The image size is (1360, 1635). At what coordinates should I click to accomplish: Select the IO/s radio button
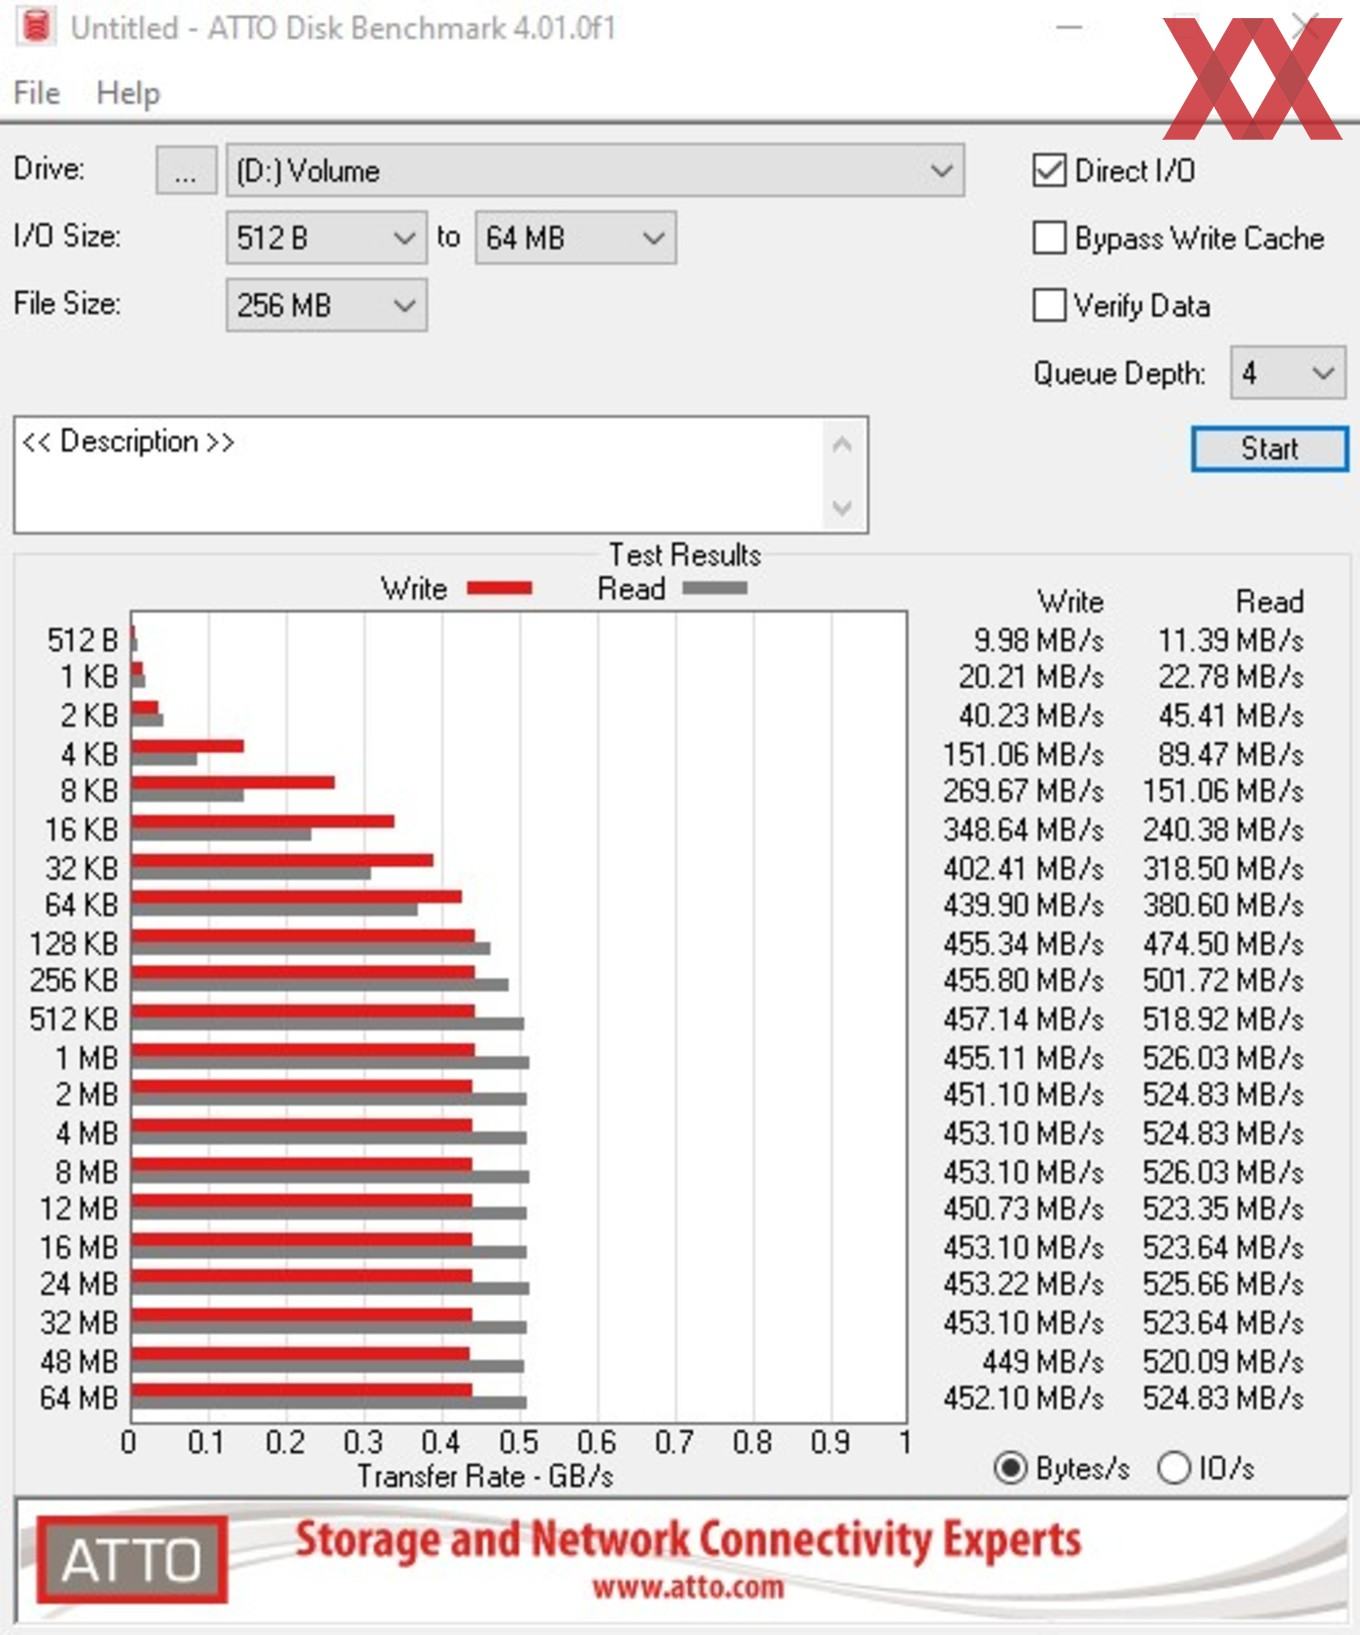[1174, 1468]
